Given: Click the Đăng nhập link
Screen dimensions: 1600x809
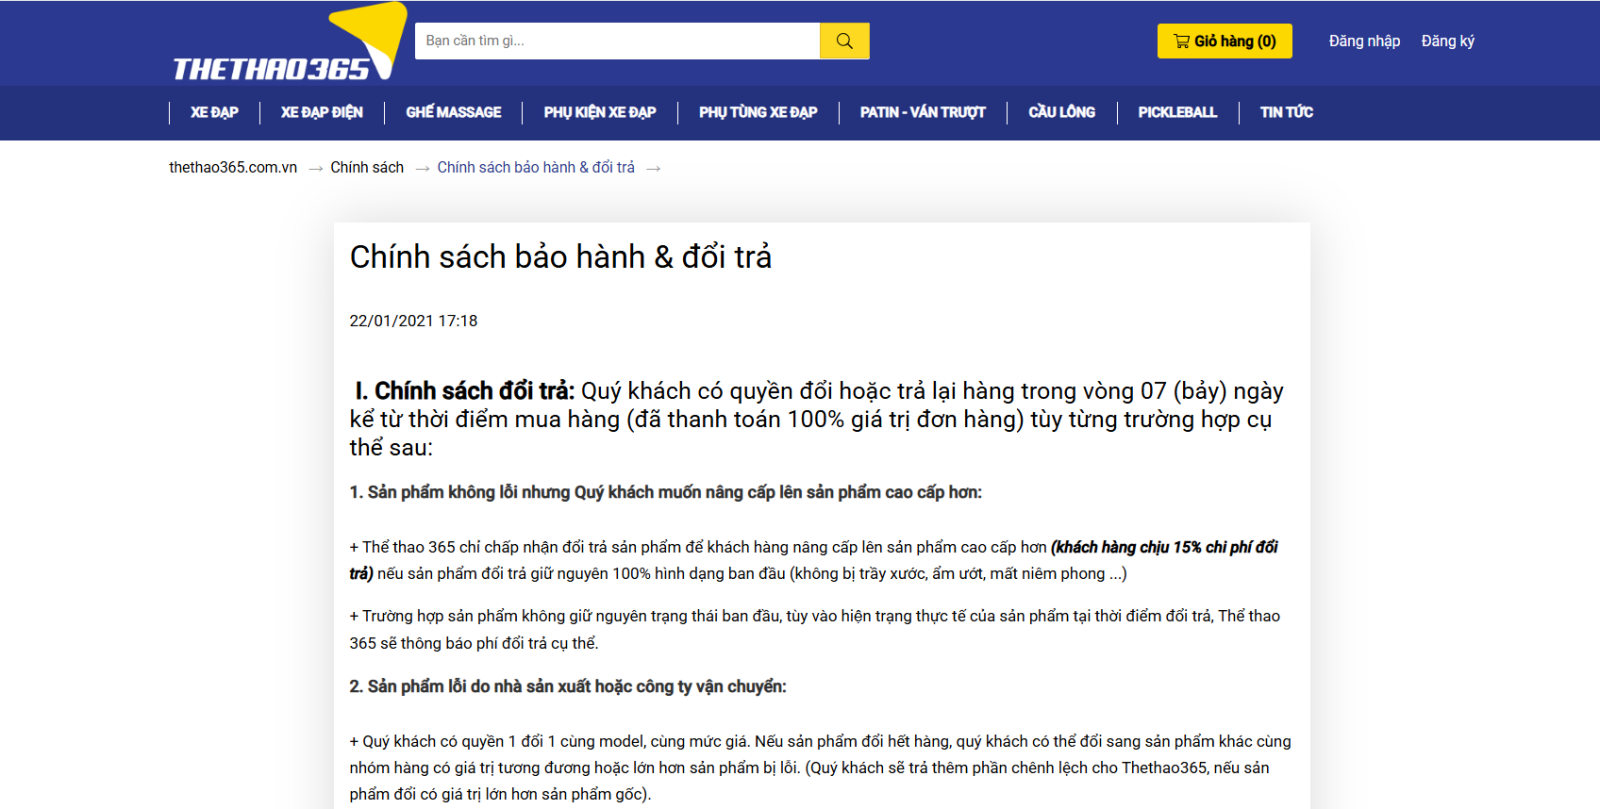Looking at the screenshot, I should click(1364, 41).
